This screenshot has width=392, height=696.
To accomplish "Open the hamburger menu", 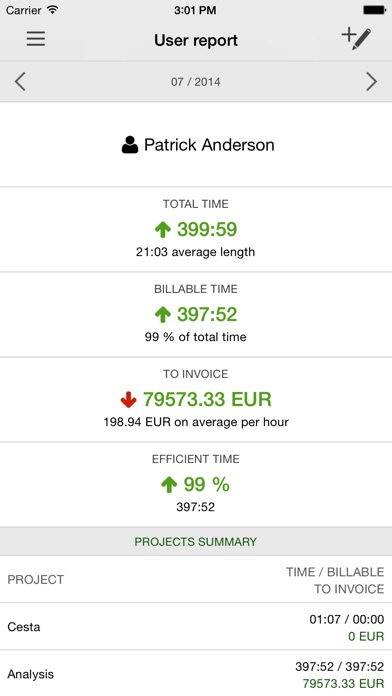I will point(36,39).
